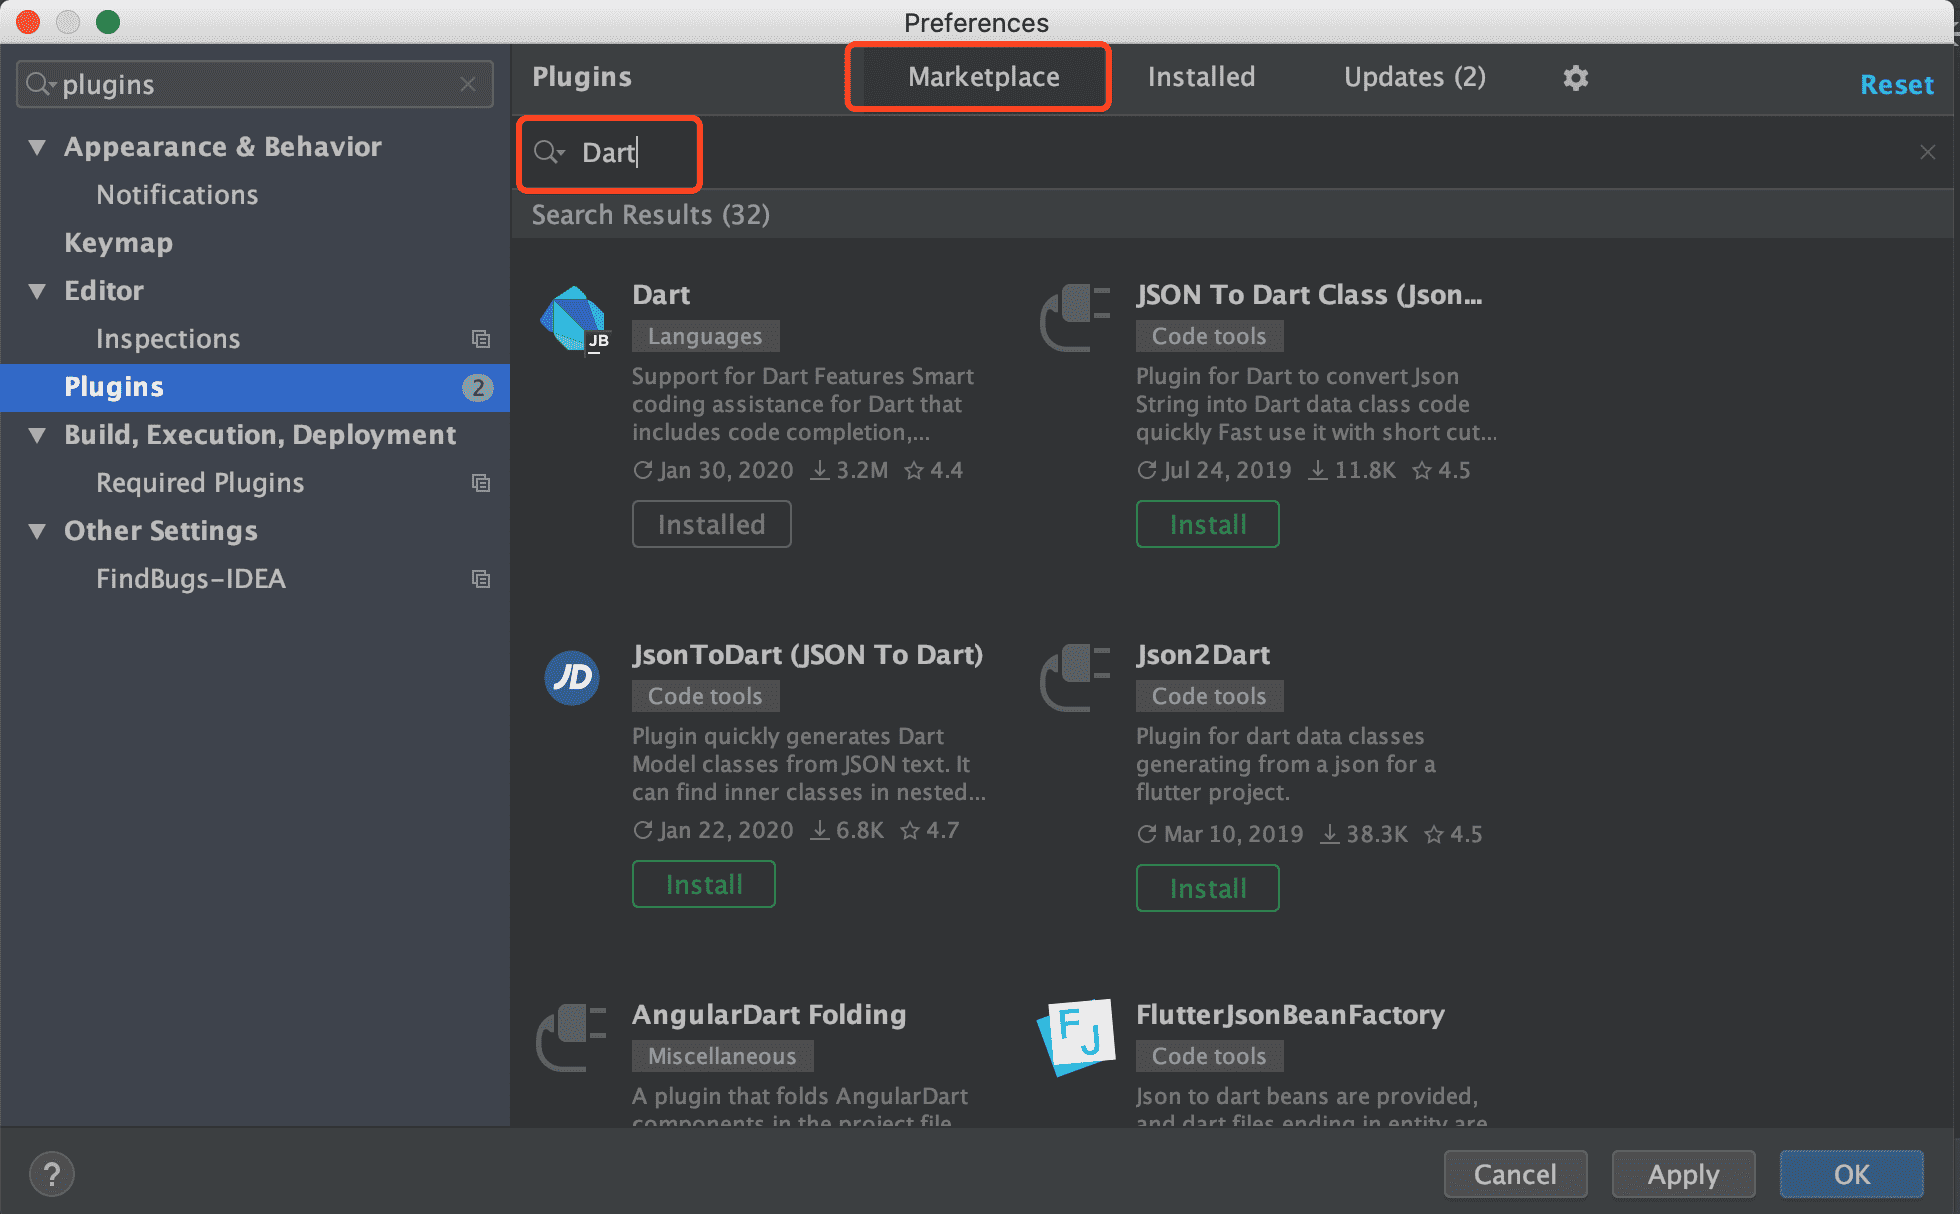
Task: Click the JSON To Dart Class plugin icon
Action: (1076, 318)
